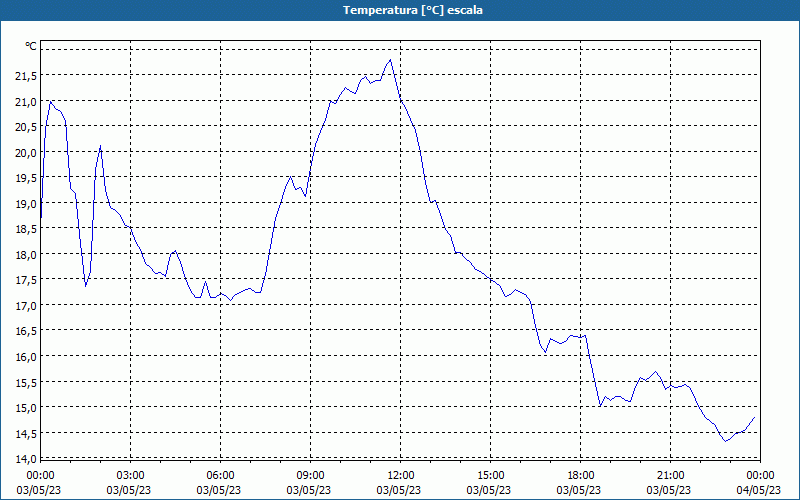Select the 17,5 temperature axis label
800x500 pixels.
pyautogui.click(x=26, y=281)
